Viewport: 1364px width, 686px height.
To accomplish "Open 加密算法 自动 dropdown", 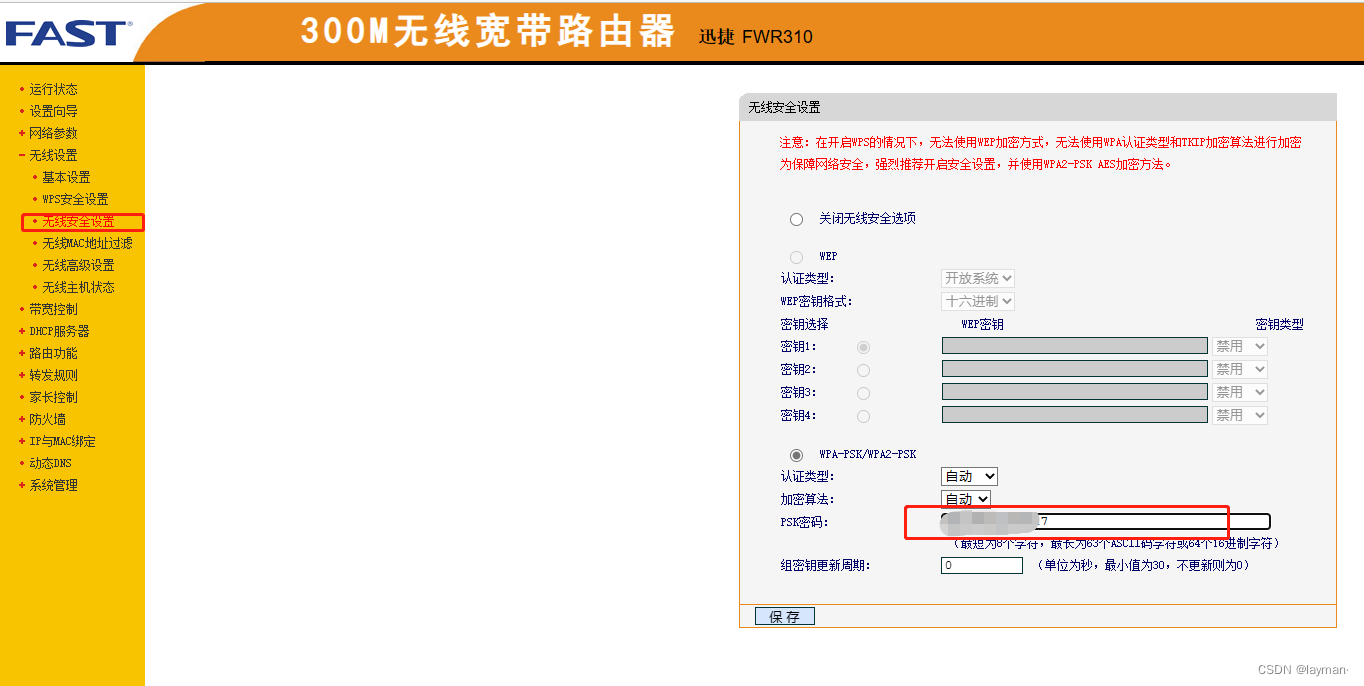I will (966, 499).
